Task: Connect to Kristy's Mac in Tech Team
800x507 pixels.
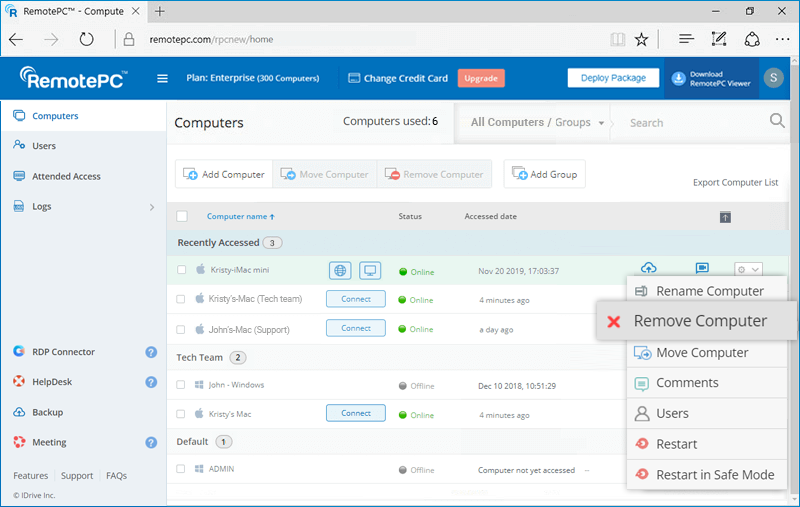Action: pos(356,413)
